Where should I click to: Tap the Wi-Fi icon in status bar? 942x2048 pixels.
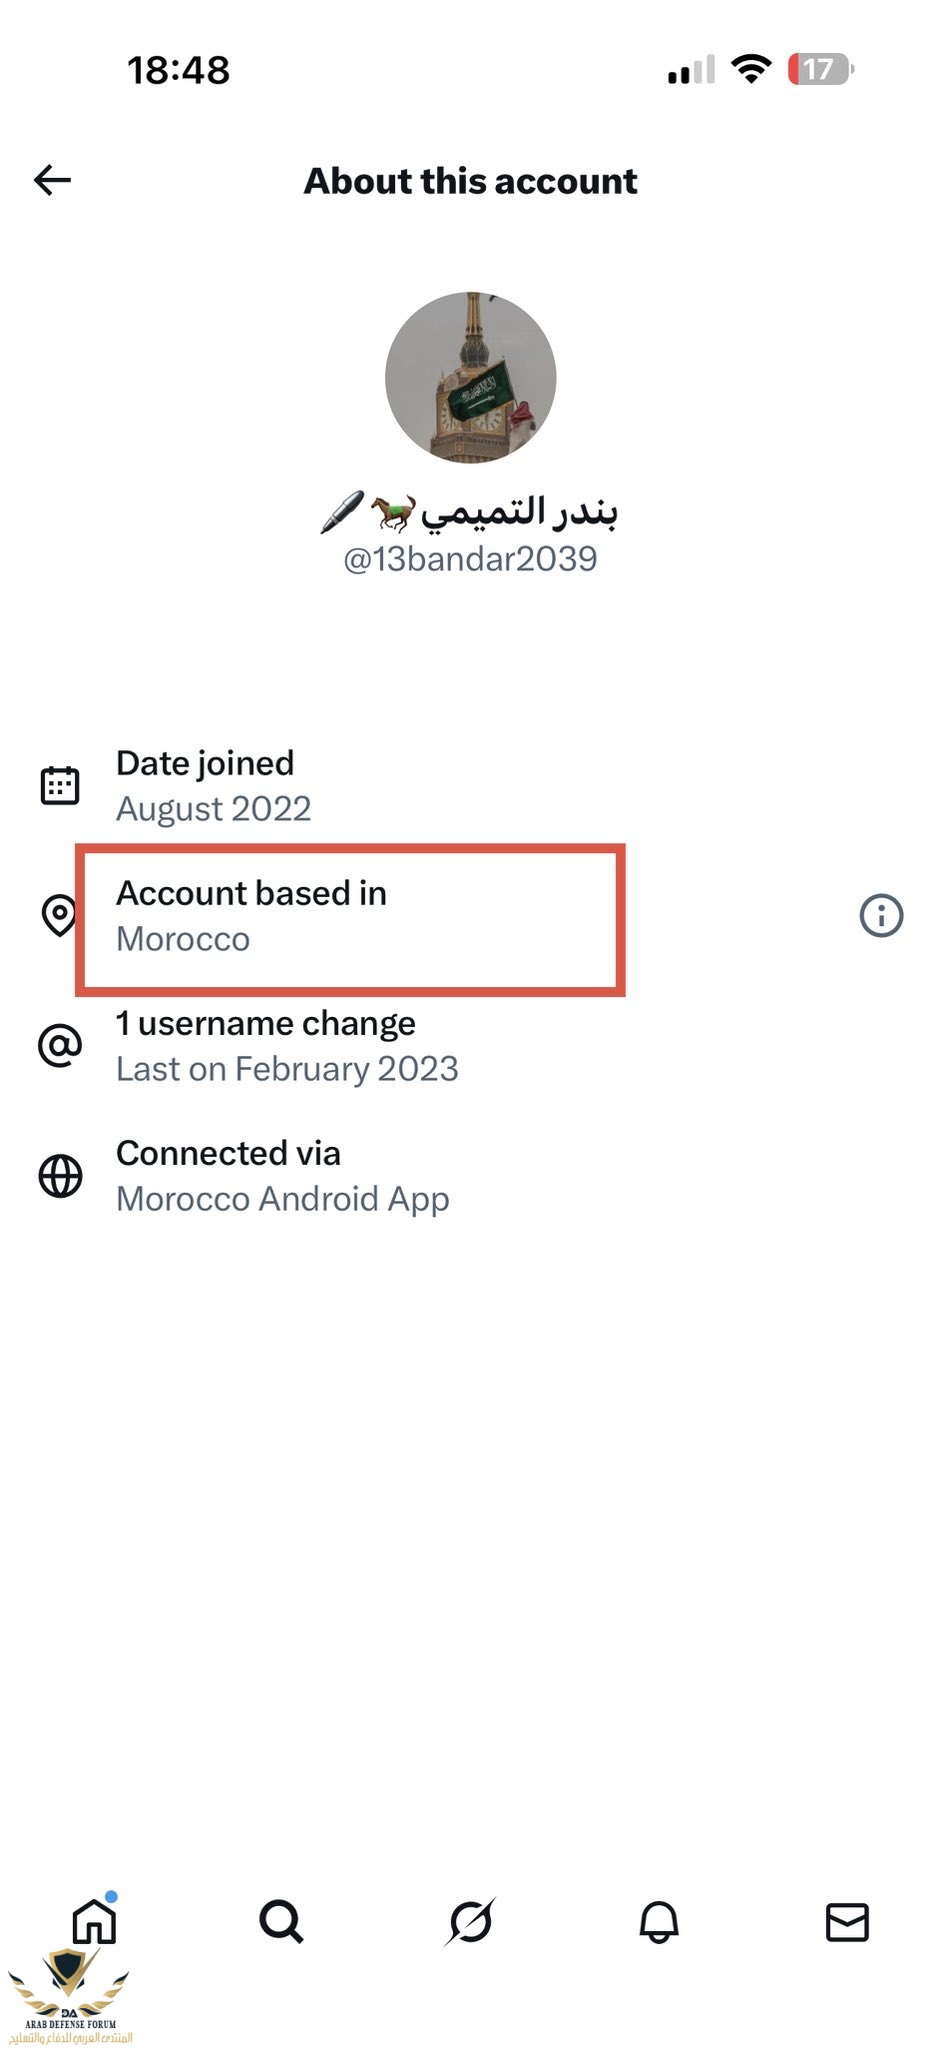point(751,69)
